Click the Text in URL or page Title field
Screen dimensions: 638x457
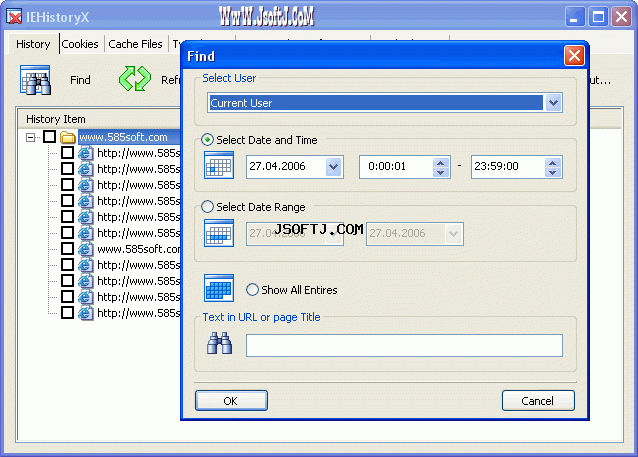point(404,345)
